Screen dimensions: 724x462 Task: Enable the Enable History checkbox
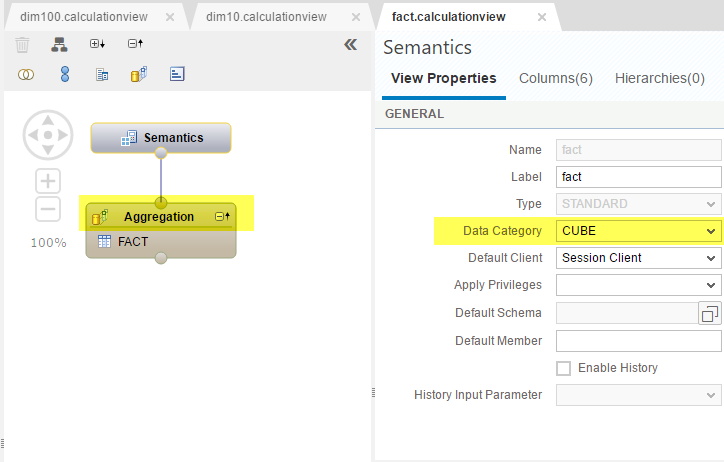[x=563, y=368]
